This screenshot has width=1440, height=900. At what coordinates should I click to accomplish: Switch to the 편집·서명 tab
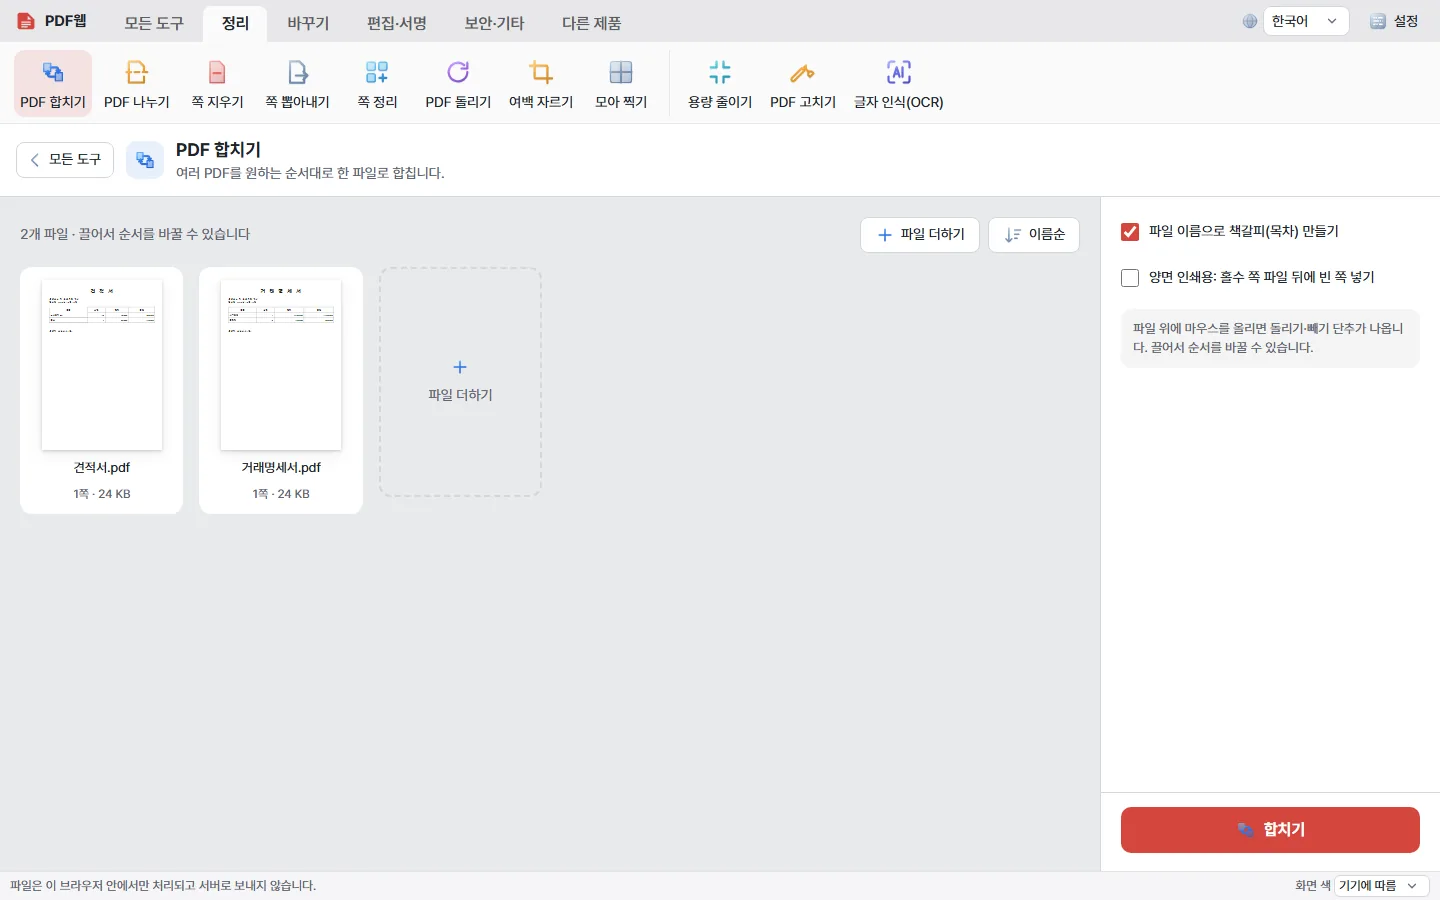(x=397, y=23)
